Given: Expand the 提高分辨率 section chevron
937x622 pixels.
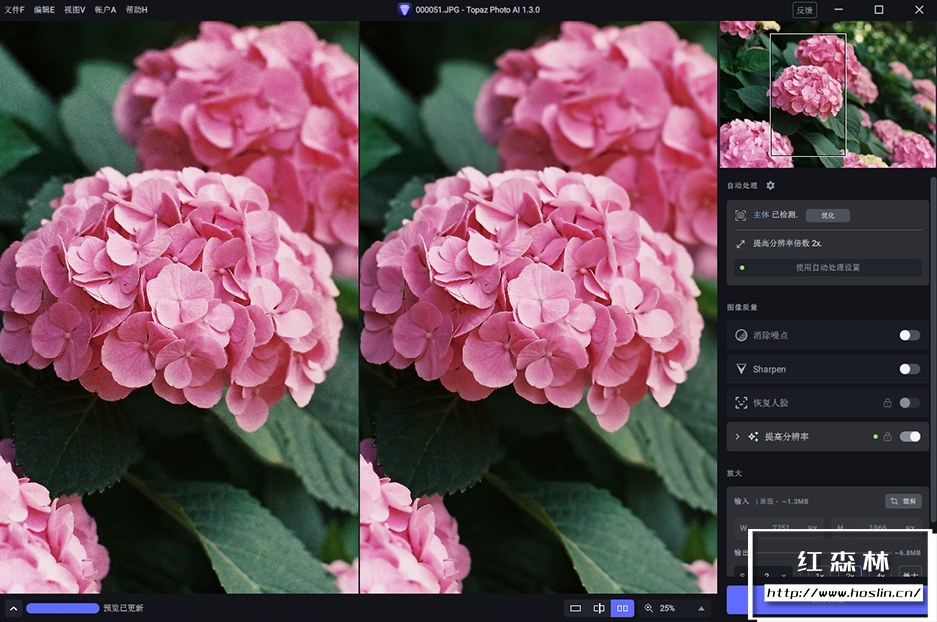Looking at the screenshot, I should point(738,437).
